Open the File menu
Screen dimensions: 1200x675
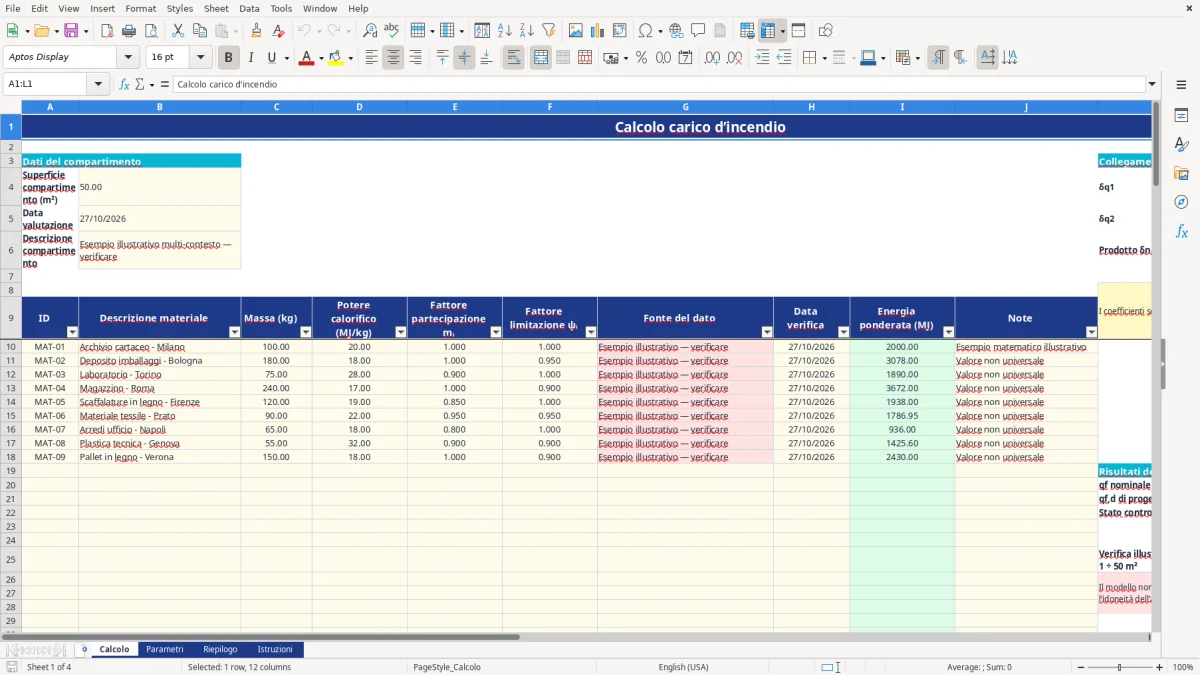[12, 8]
